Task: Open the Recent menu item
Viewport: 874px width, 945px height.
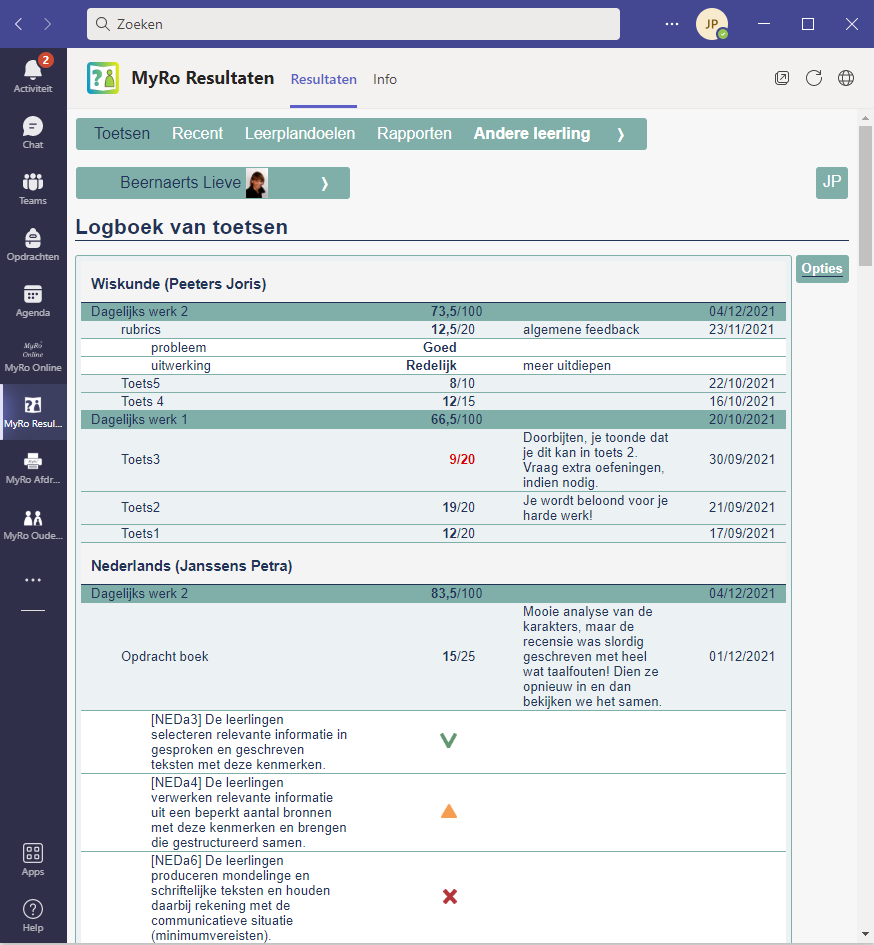Action: (x=197, y=134)
